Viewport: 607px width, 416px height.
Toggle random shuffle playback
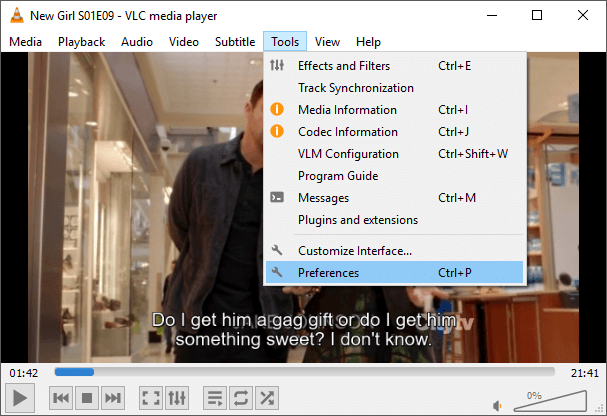coord(267,398)
